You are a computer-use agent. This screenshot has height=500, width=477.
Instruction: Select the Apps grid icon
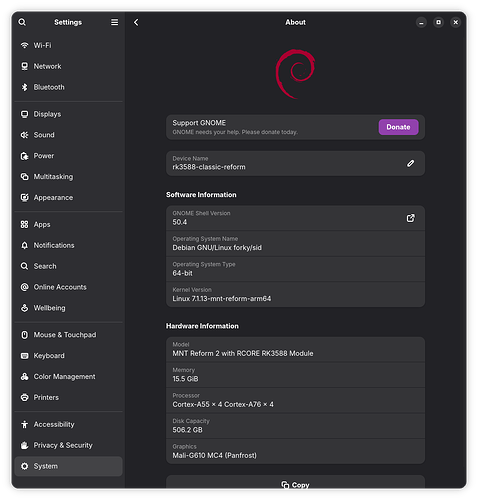(x=24, y=225)
